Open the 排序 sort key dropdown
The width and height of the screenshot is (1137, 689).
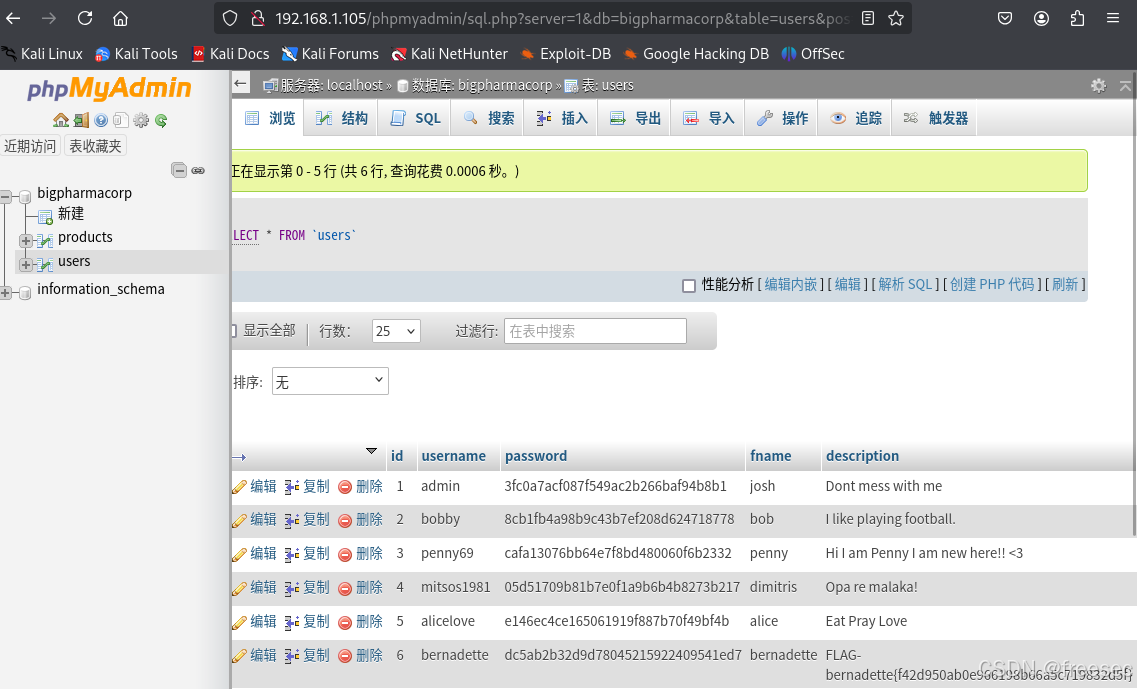pos(330,381)
